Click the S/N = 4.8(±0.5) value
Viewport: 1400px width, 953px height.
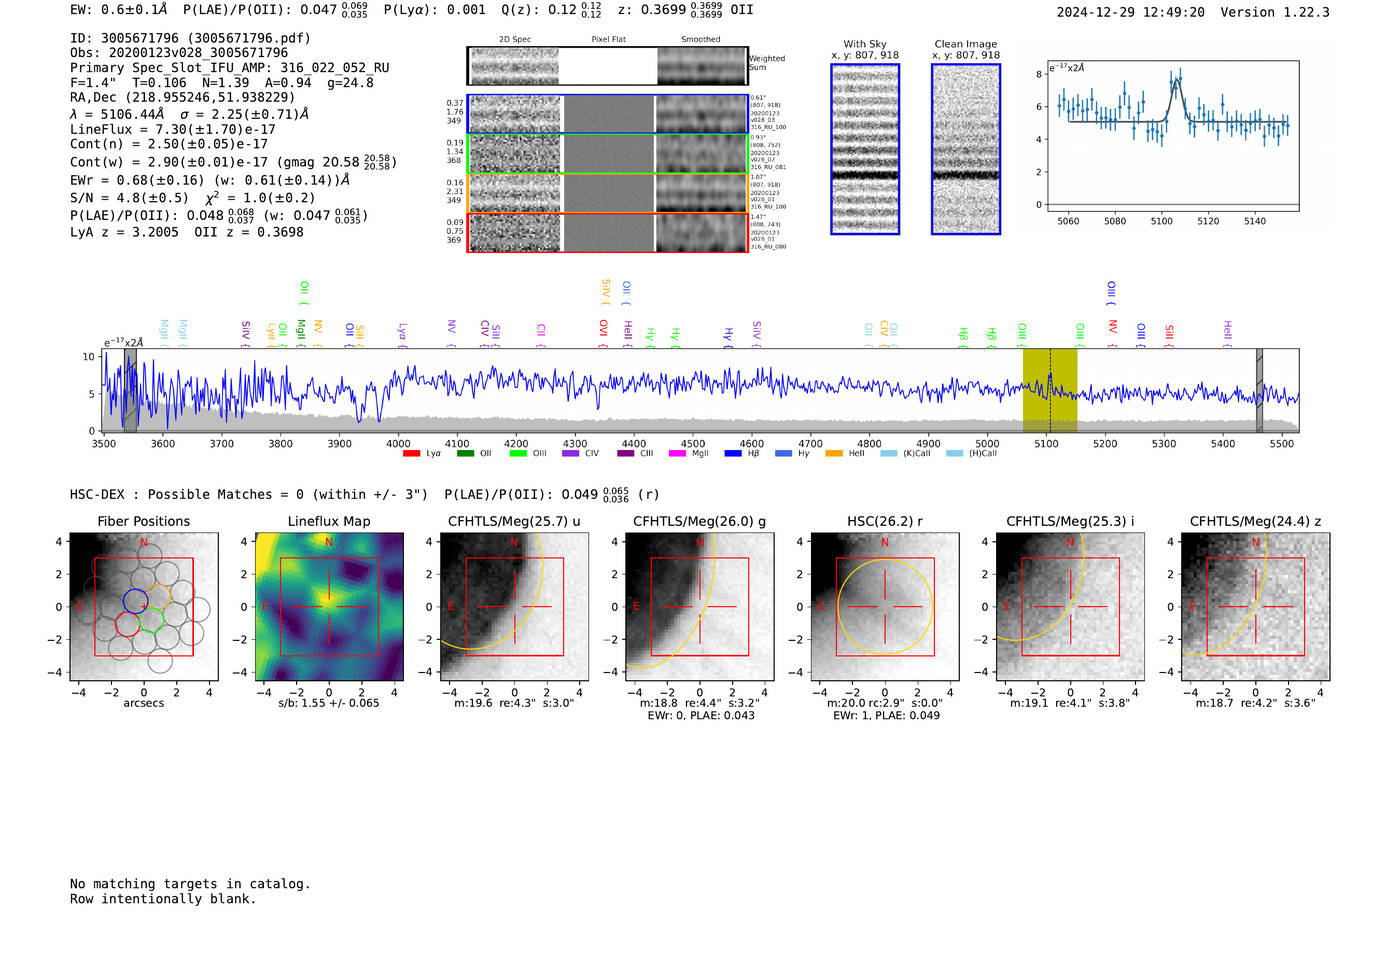pyautogui.click(x=129, y=198)
